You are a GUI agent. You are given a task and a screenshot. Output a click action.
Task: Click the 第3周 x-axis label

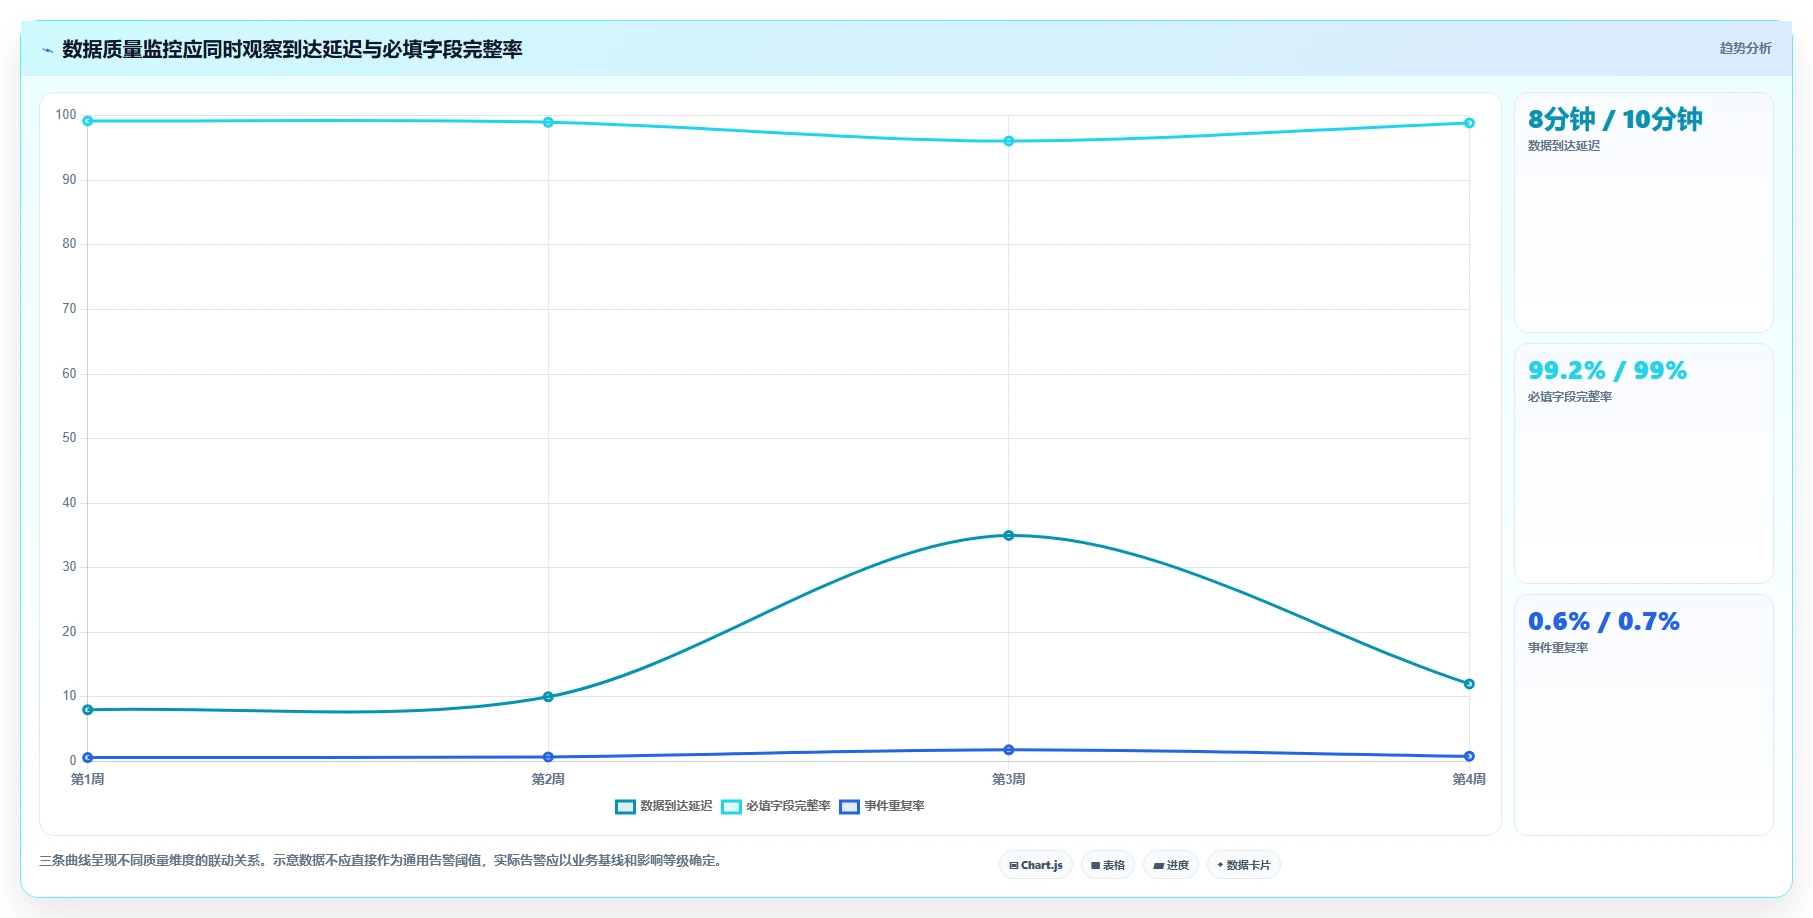click(1008, 779)
